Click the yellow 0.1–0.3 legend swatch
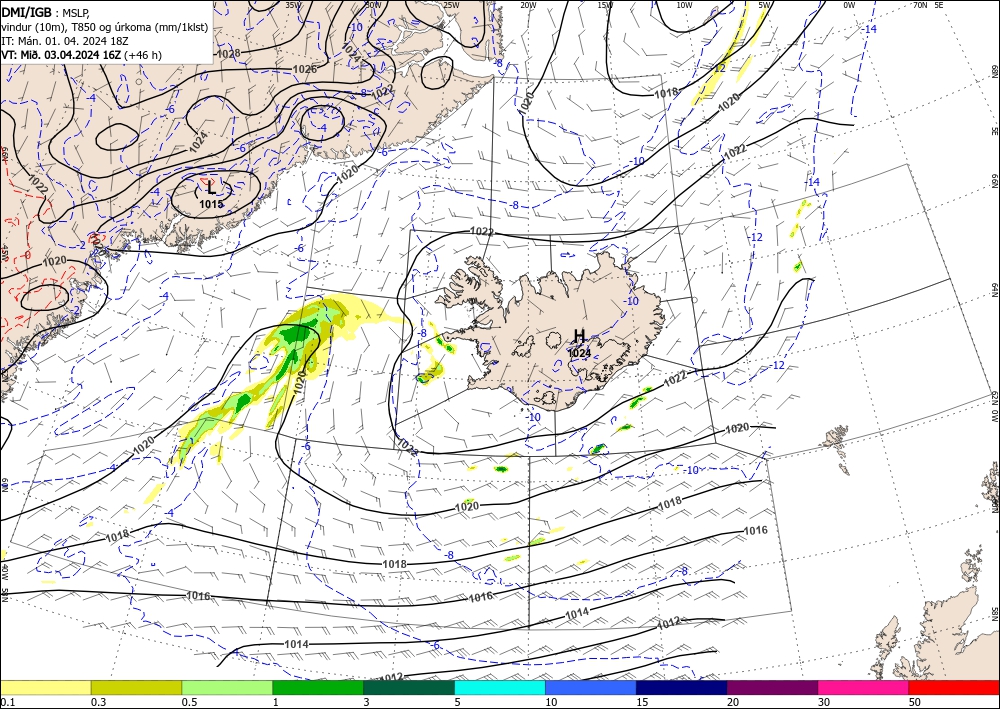This screenshot has width=1000, height=709. pyautogui.click(x=45, y=687)
